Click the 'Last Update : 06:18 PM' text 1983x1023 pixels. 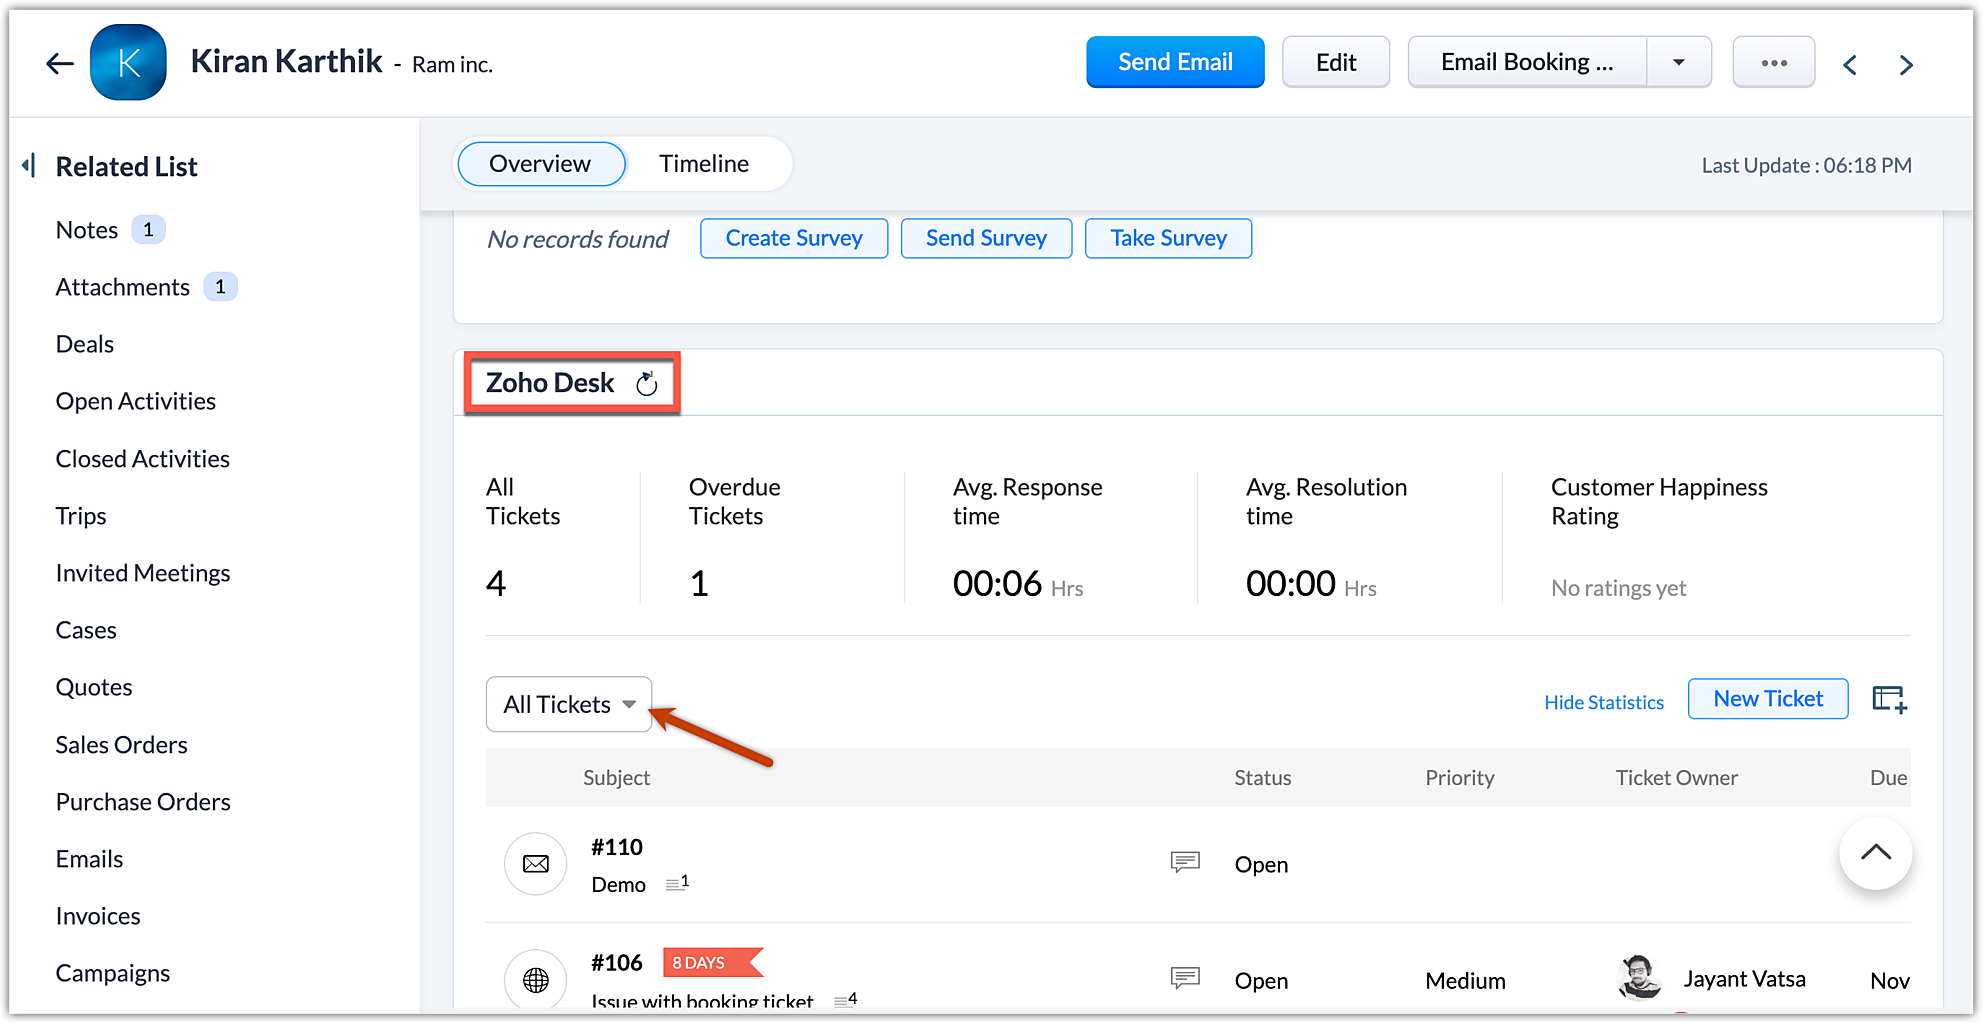point(1807,166)
